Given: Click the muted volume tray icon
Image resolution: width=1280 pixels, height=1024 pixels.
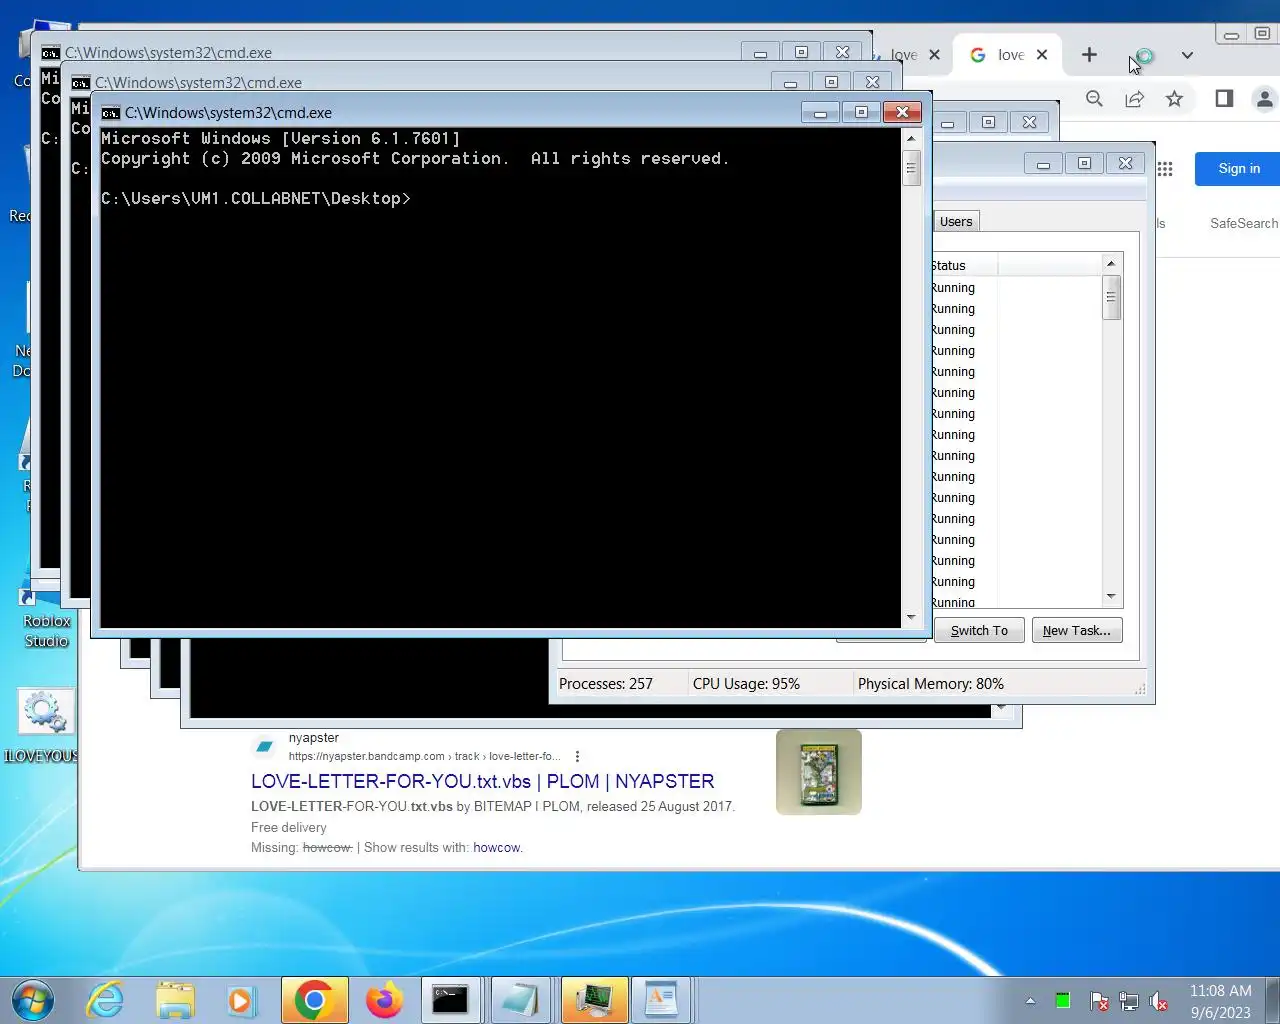Looking at the screenshot, I should tap(1159, 1001).
